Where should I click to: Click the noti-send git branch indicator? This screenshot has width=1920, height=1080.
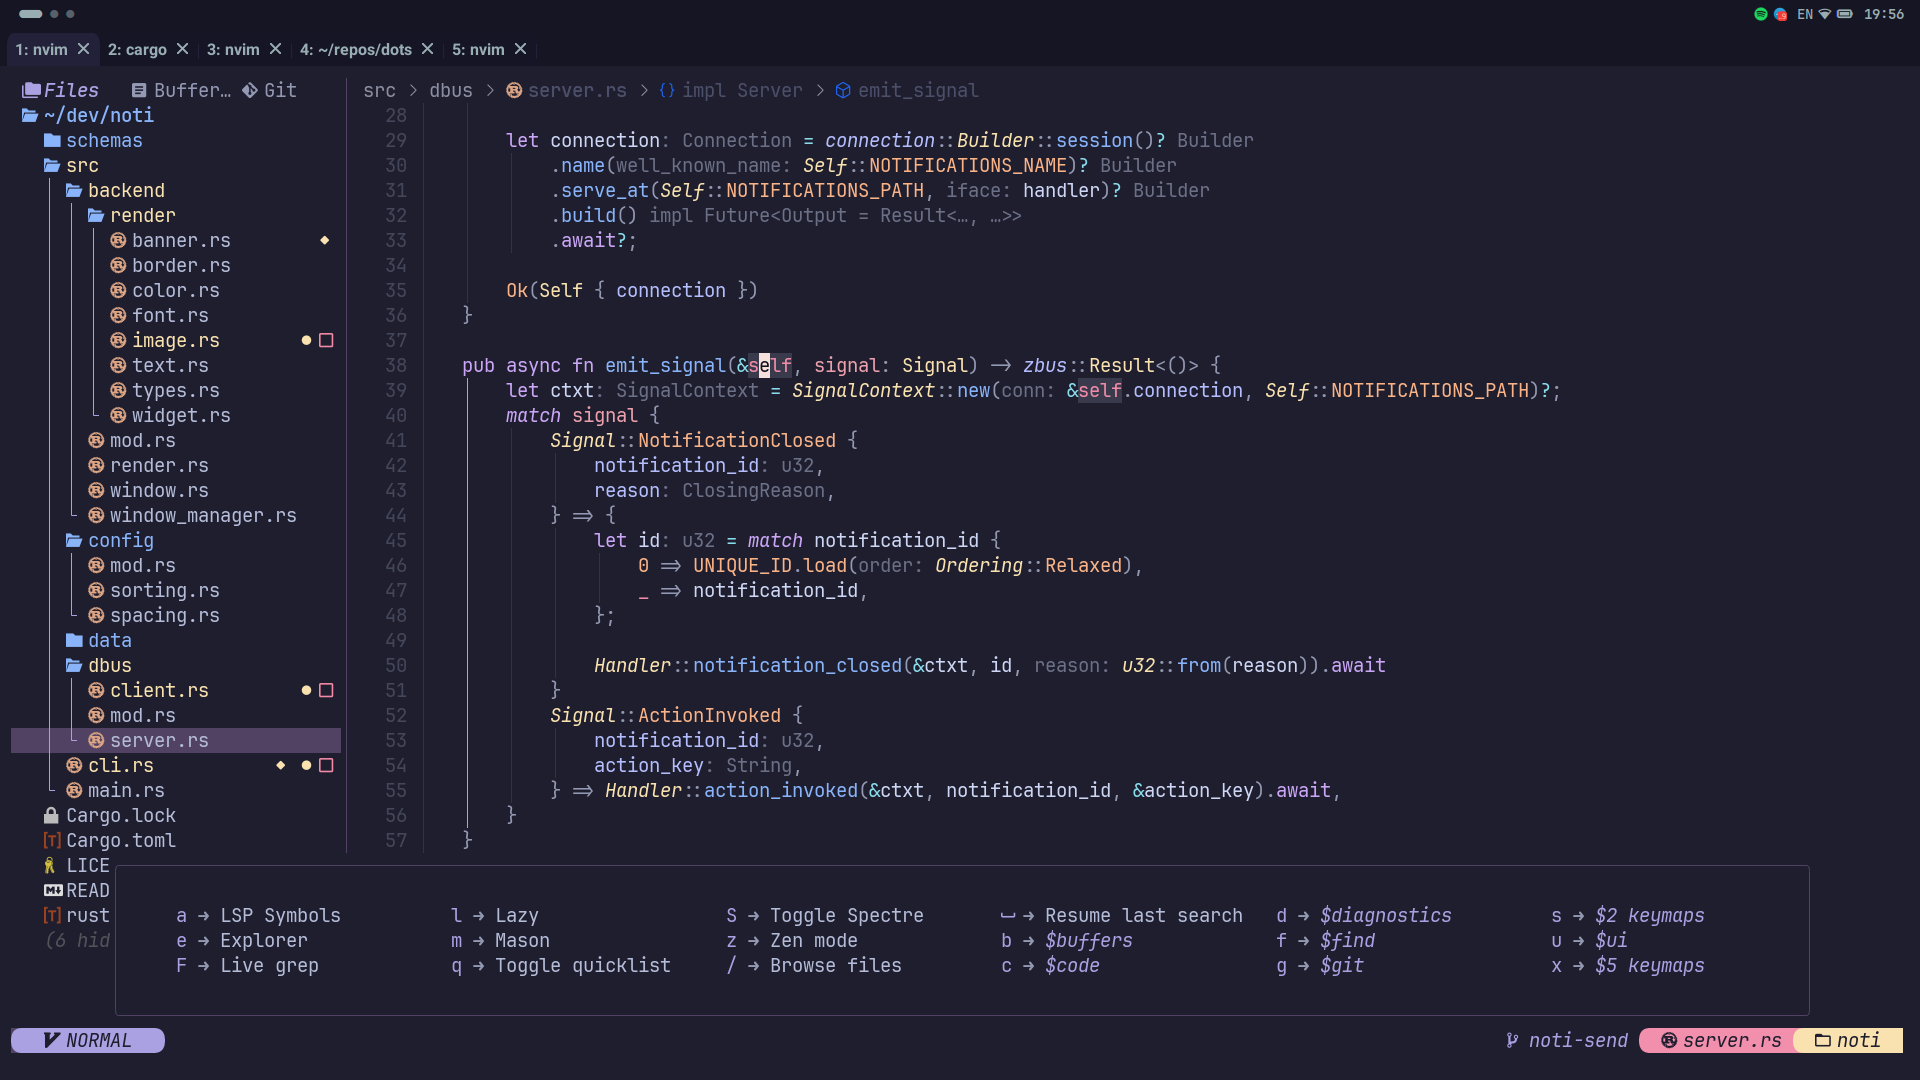[x=1566, y=1040]
